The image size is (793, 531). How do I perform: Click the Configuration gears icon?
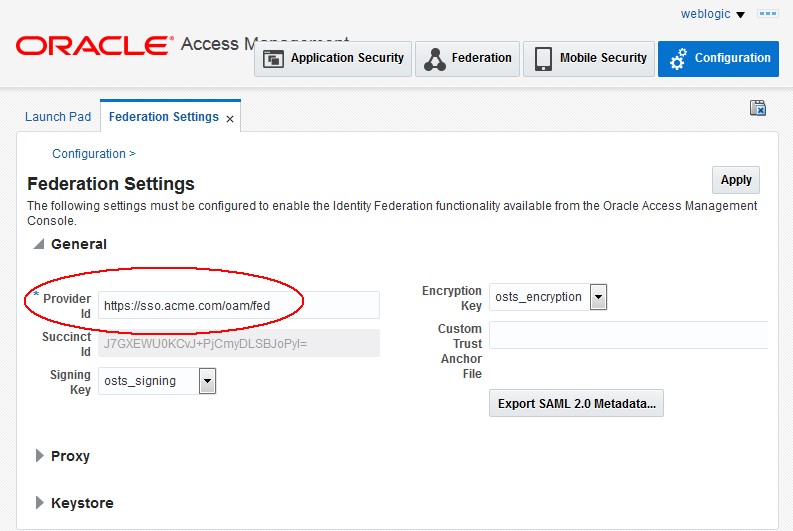[x=678, y=59]
